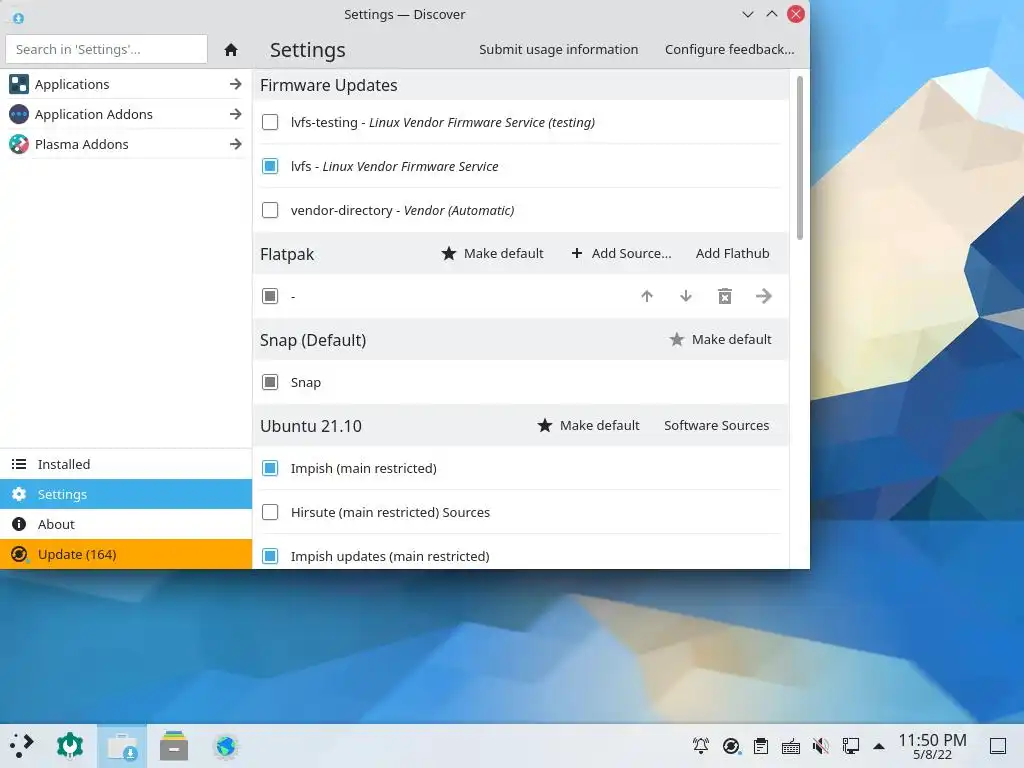The width and height of the screenshot is (1024, 768).
Task: Click Make default in Snap header
Action: tap(720, 340)
